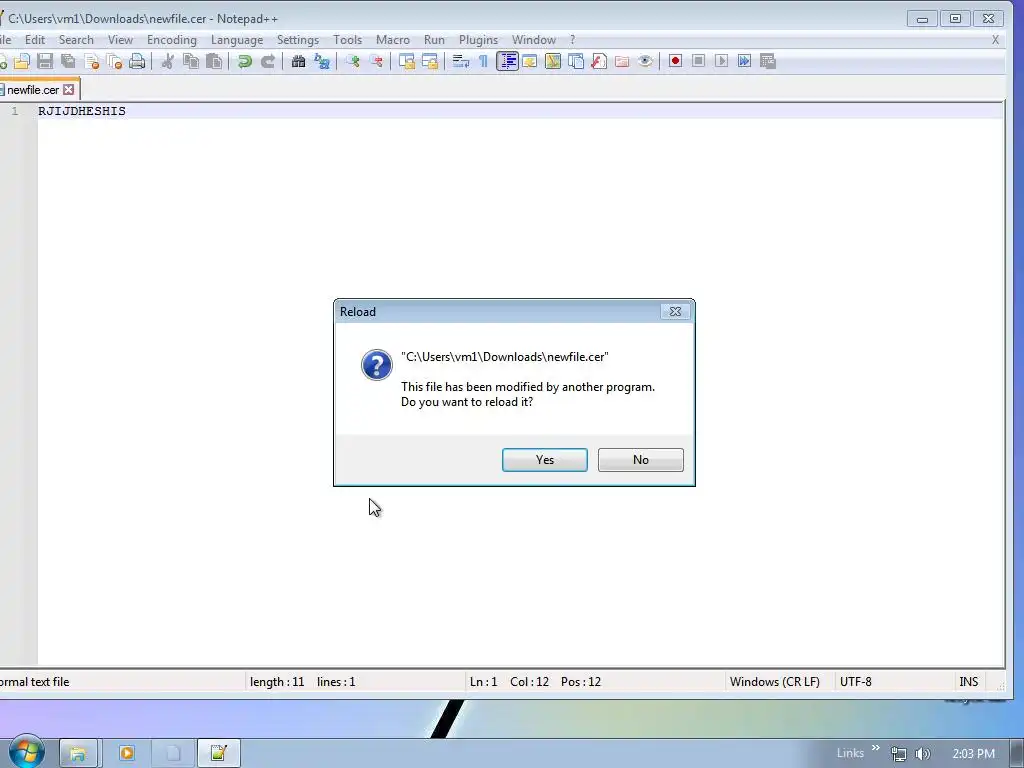Open the Plugins menu
1024x768 pixels.
(x=478, y=40)
